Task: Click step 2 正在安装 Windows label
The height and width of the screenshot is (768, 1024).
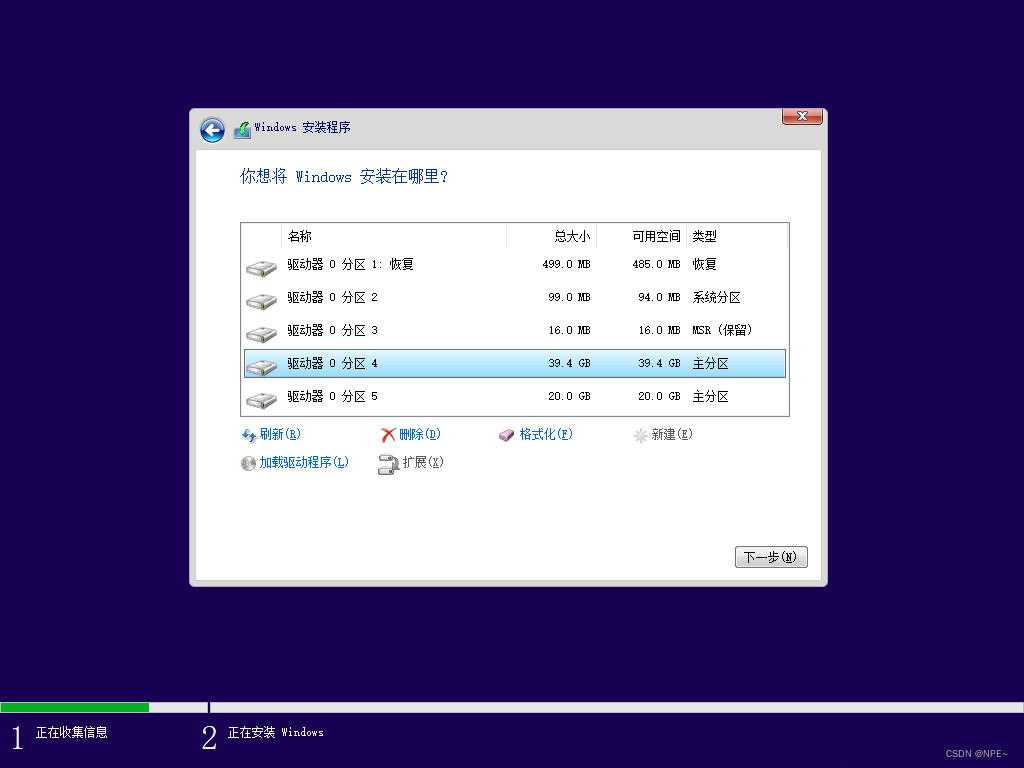Action: click(276, 733)
